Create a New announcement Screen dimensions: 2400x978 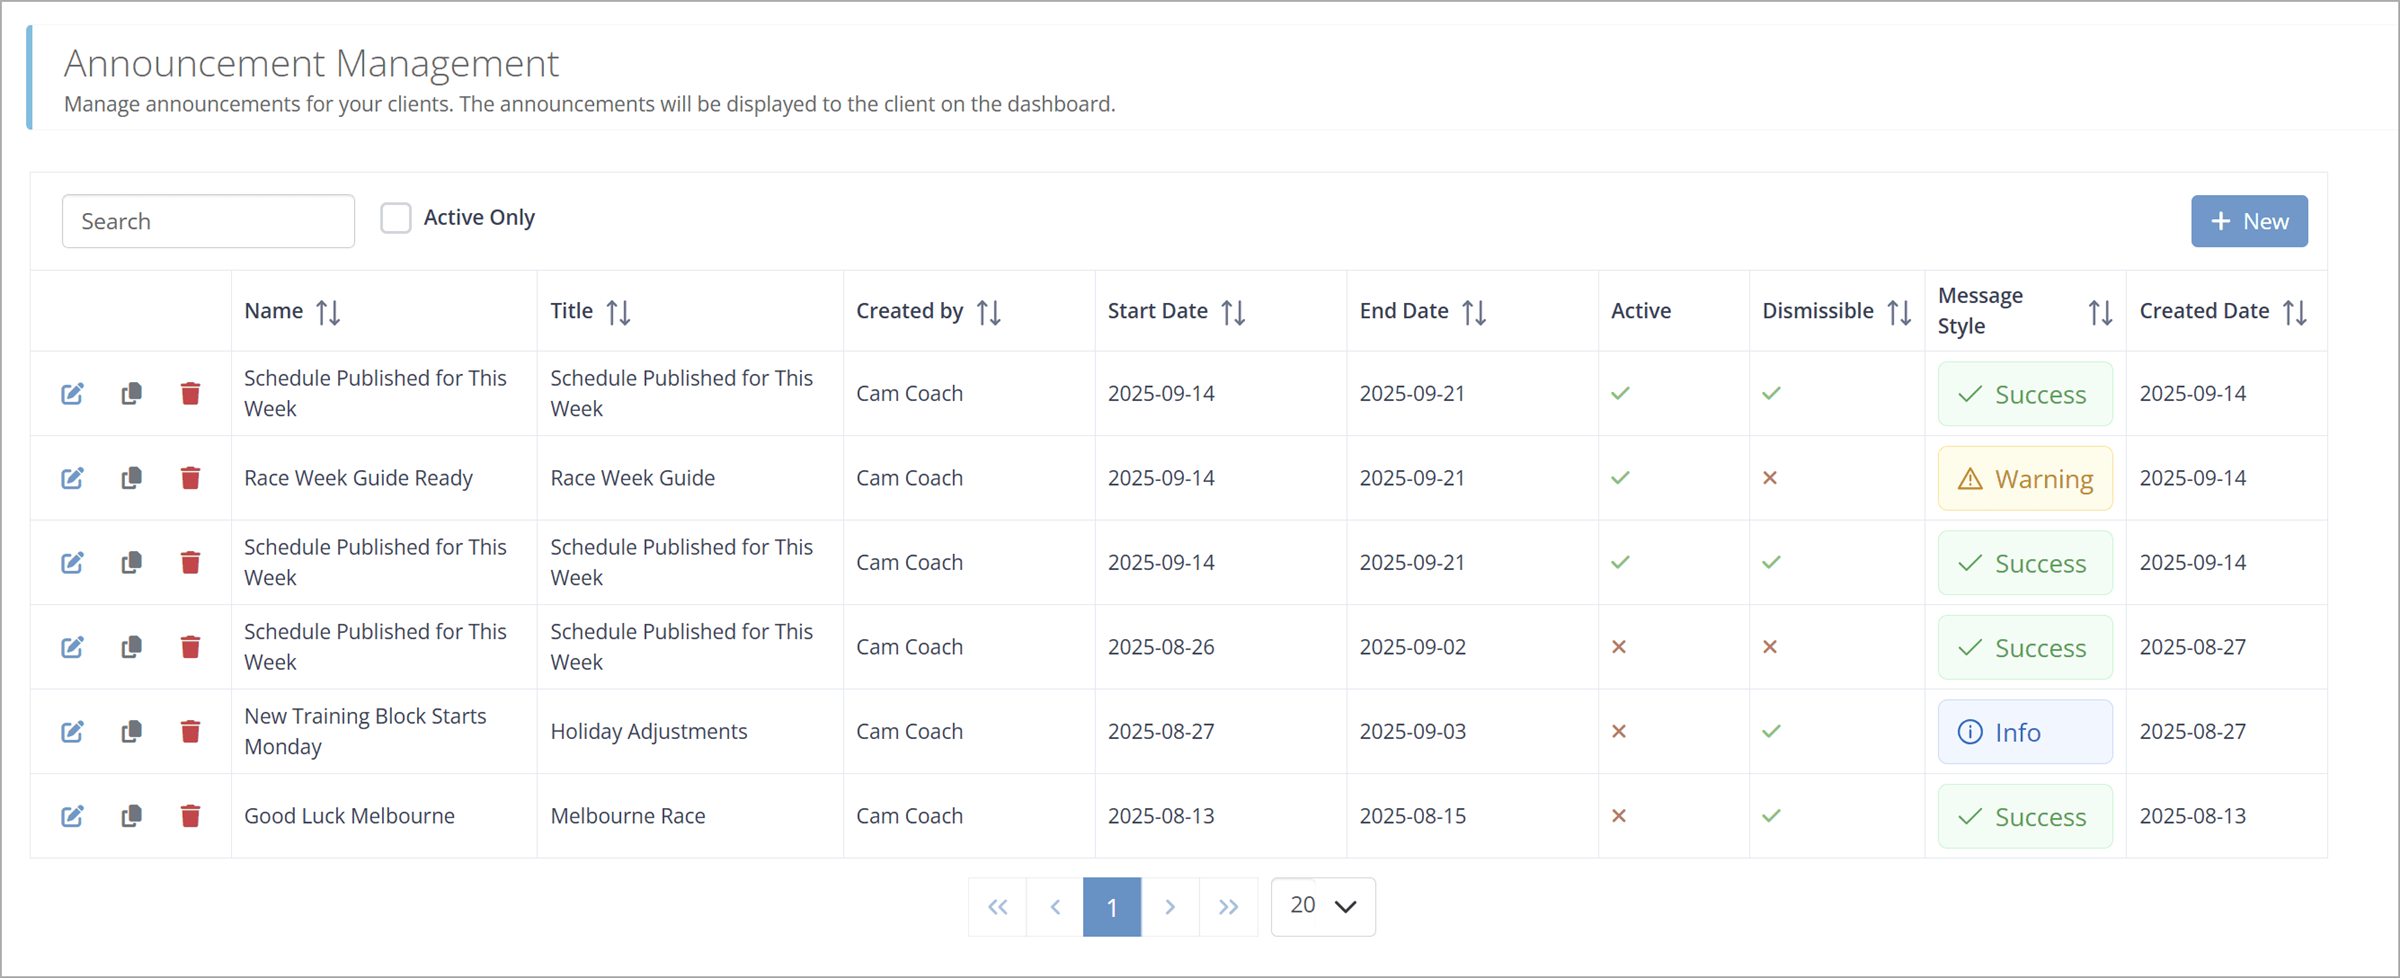pos(2249,221)
